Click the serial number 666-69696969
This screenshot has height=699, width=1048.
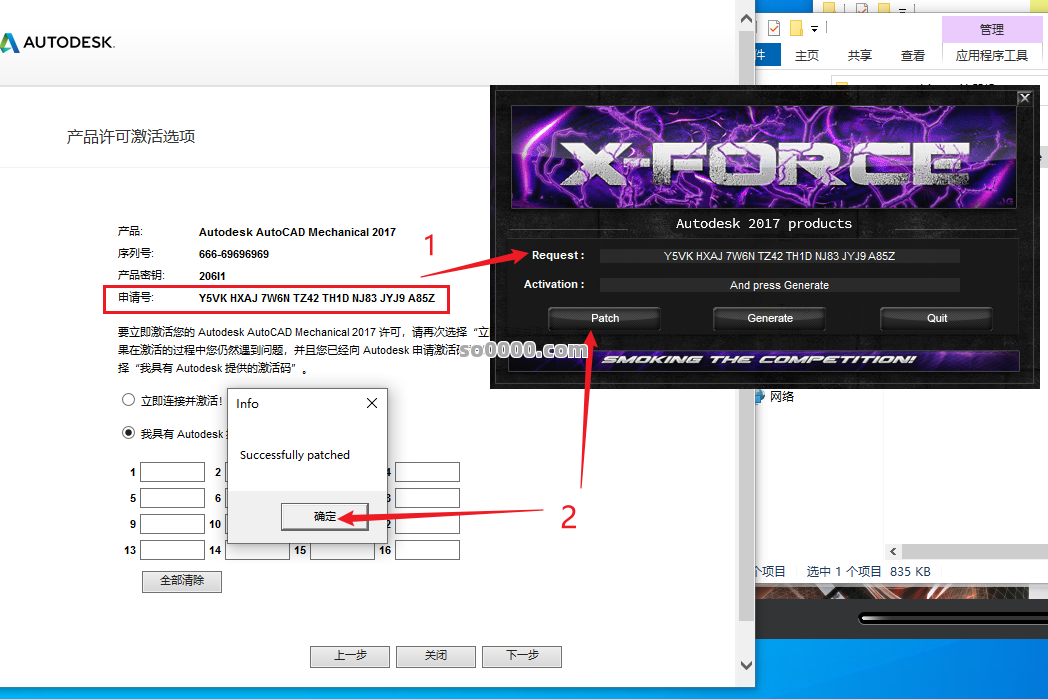[234, 254]
